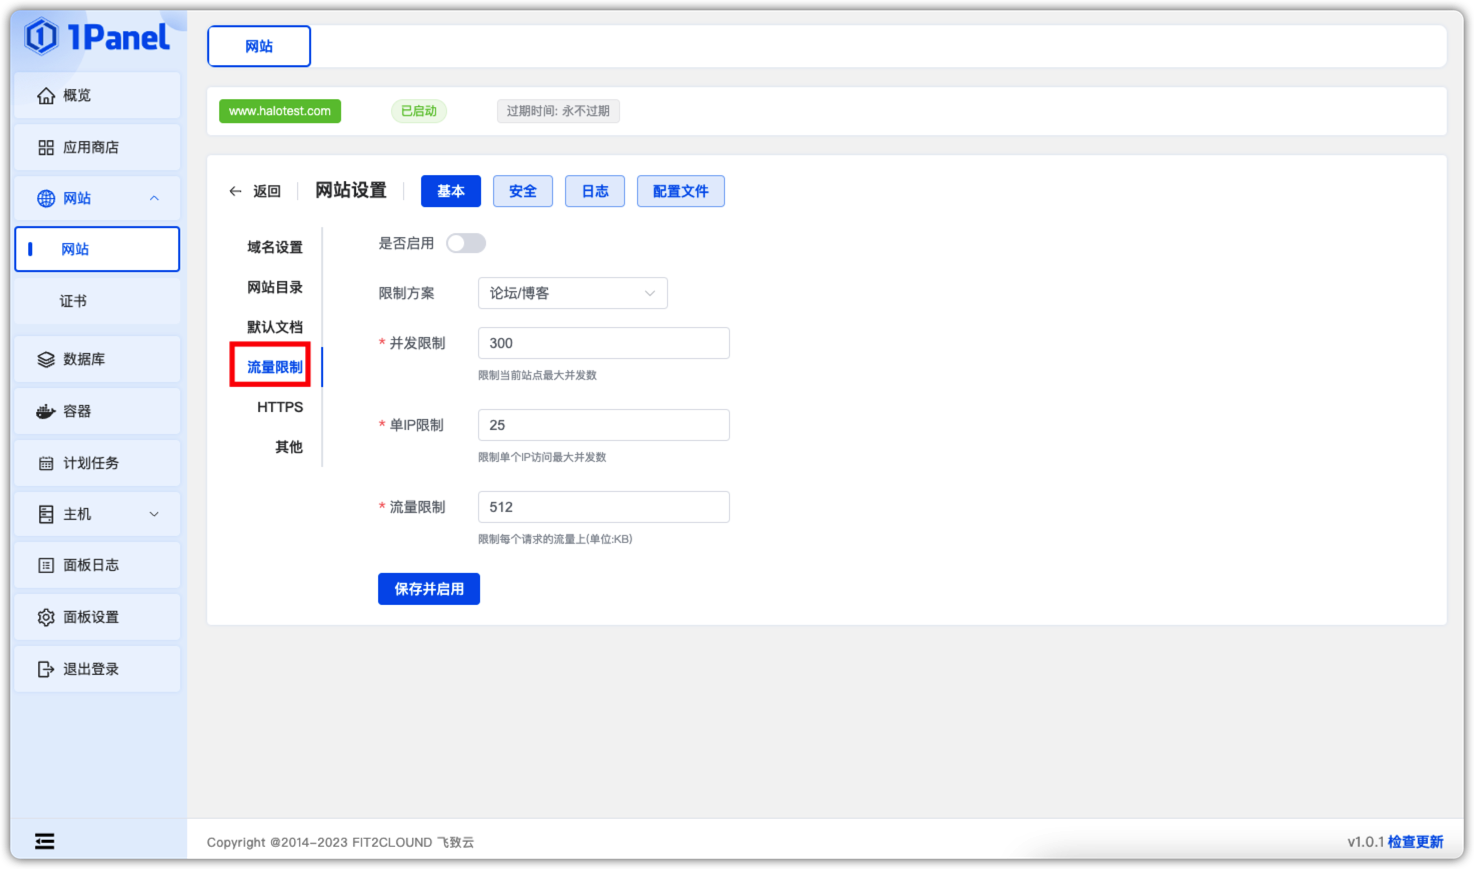The height and width of the screenshot is (869, 1474).
Task: Expand the 主机 sidebar menu chevron
Action: [154, 514]
